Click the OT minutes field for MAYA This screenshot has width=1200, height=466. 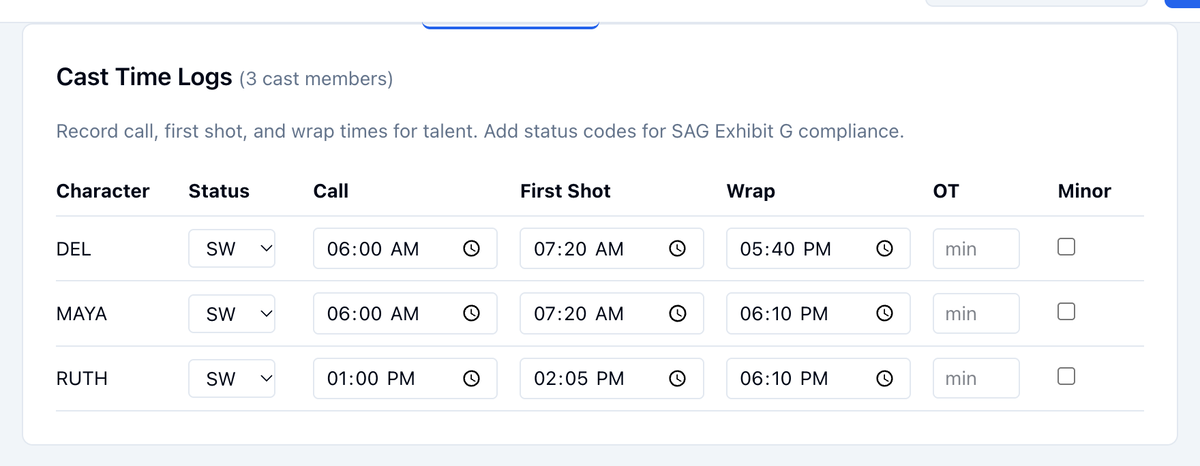pyautogui.click(x=976, y=314)
